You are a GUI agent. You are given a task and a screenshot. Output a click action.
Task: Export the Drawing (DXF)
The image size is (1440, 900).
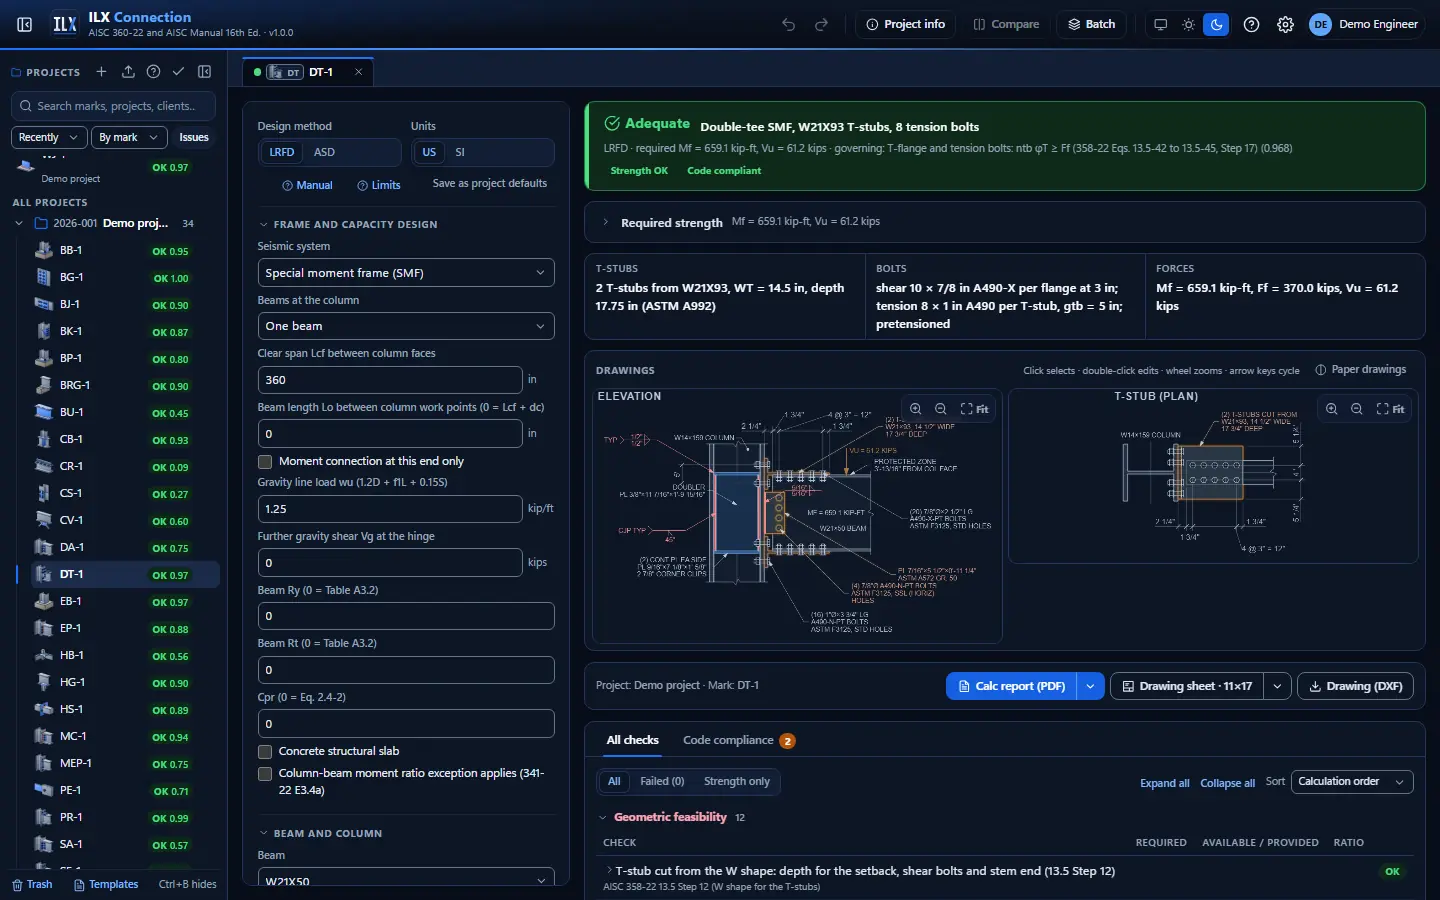(x=1355, y=686)
